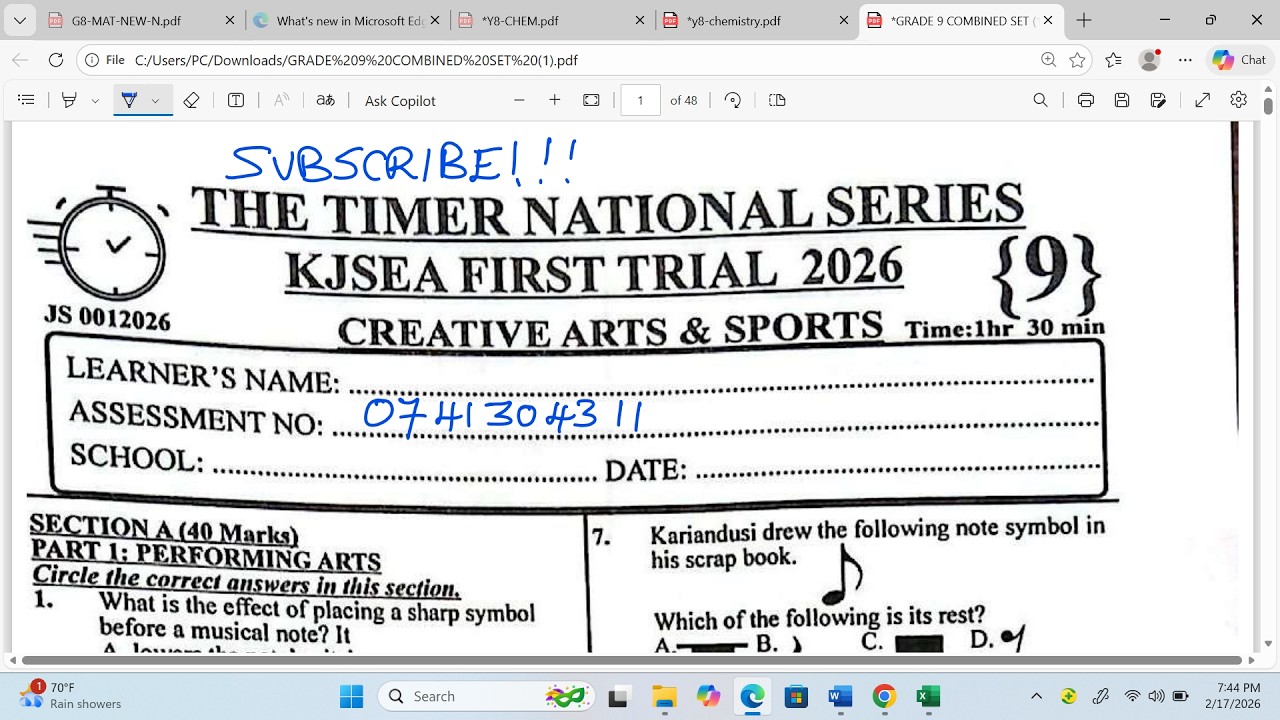Show hidden system tray icons
The height and width of the screenshot is (720, 1280).
pos(1037,696)
